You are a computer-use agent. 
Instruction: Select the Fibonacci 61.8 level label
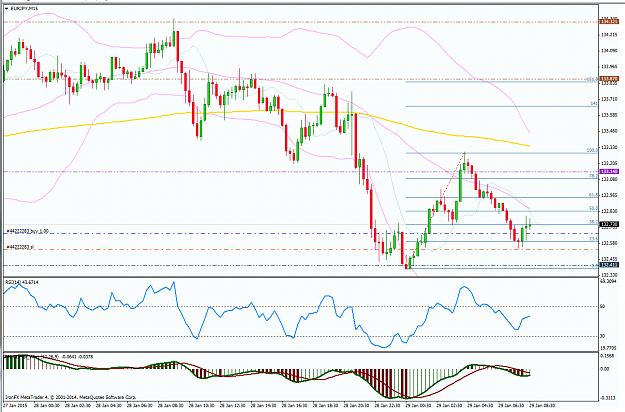tap(593, 195)
